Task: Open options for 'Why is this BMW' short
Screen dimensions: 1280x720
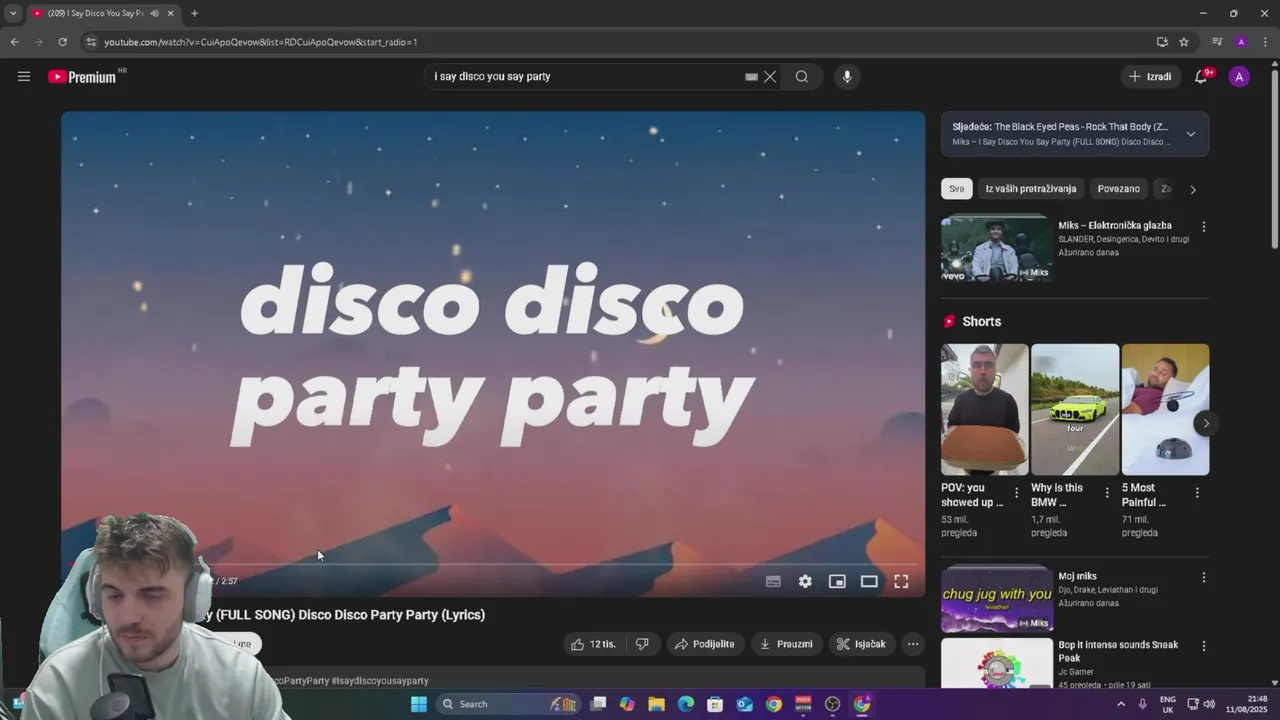Action: (x=1107, y=492)
